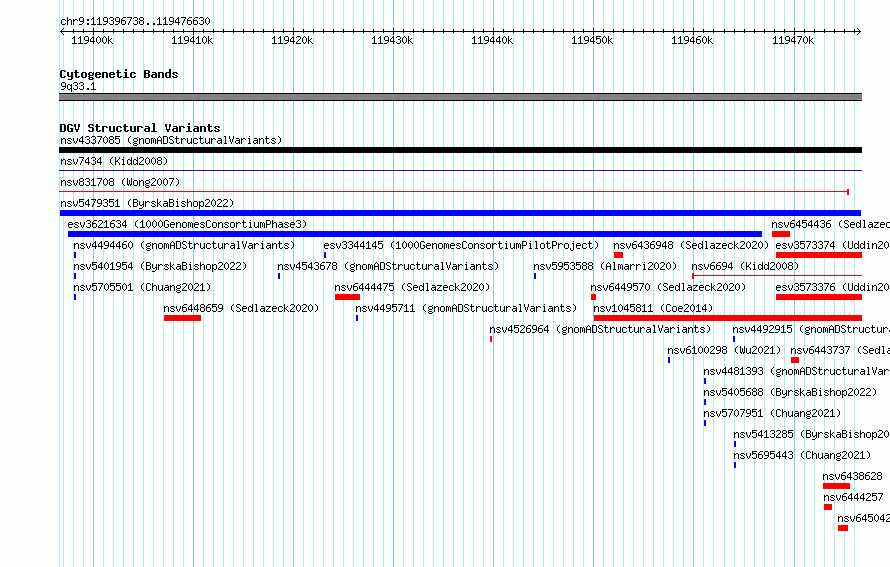Click the red nsv6444475 variant bar
Image resolution: width=890 pixels, height=567 pixels.
click(x=347, y=297)
